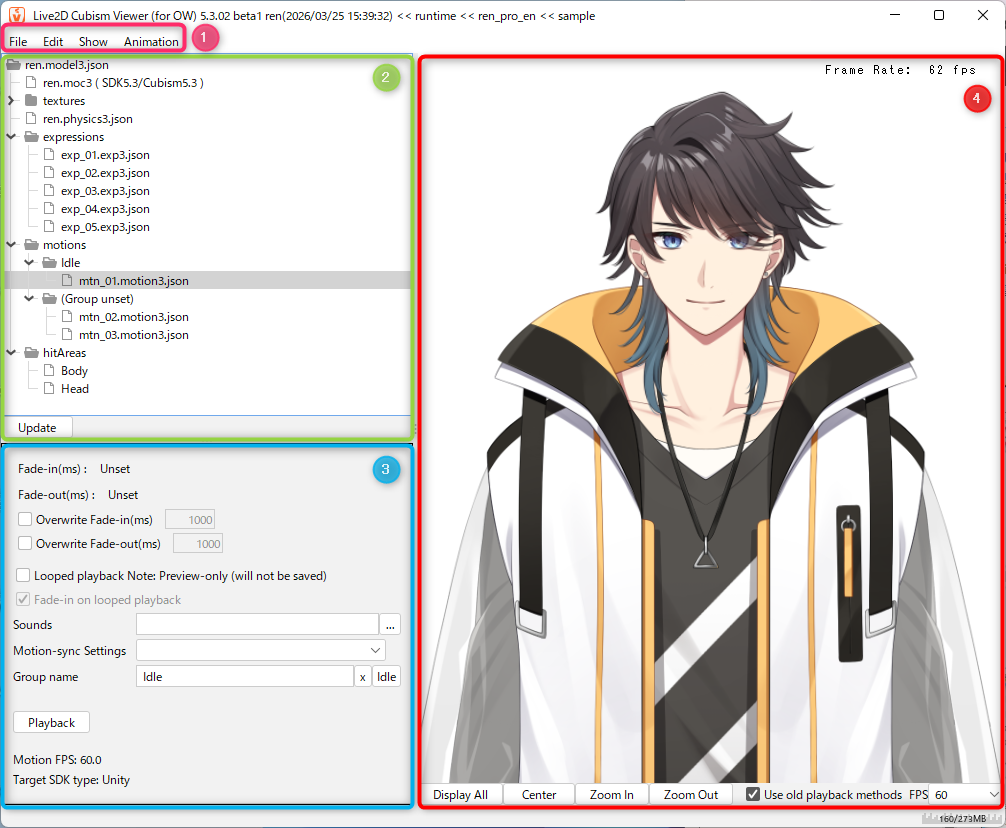Click the Sounds input field
1006x828 pixels.
[257, 625]
